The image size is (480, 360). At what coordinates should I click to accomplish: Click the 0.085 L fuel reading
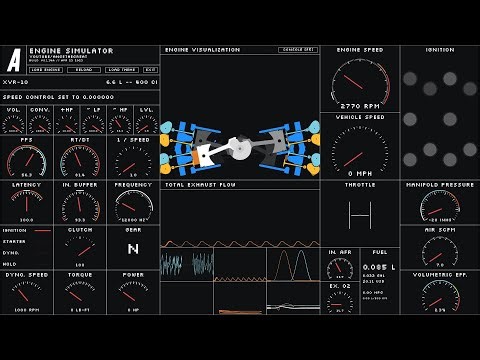tap(379, 267)
